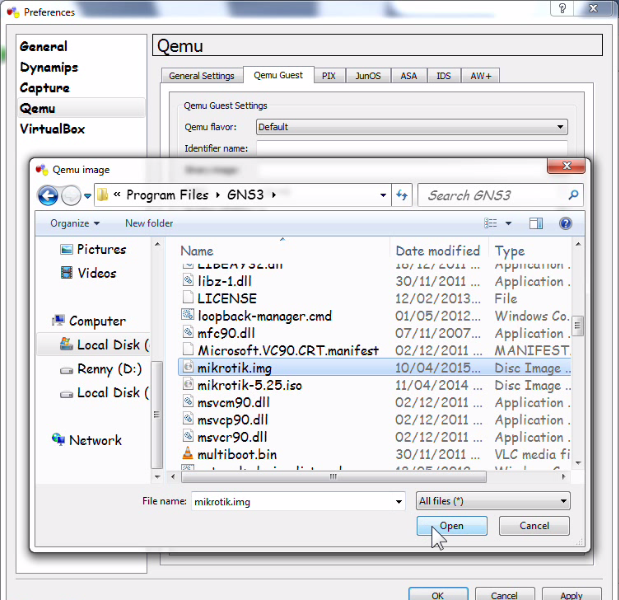This screenshot has width=619, height=600.
Task: Click the Back arrow in Qemu image dialog
Action: [x=48, y=195]
